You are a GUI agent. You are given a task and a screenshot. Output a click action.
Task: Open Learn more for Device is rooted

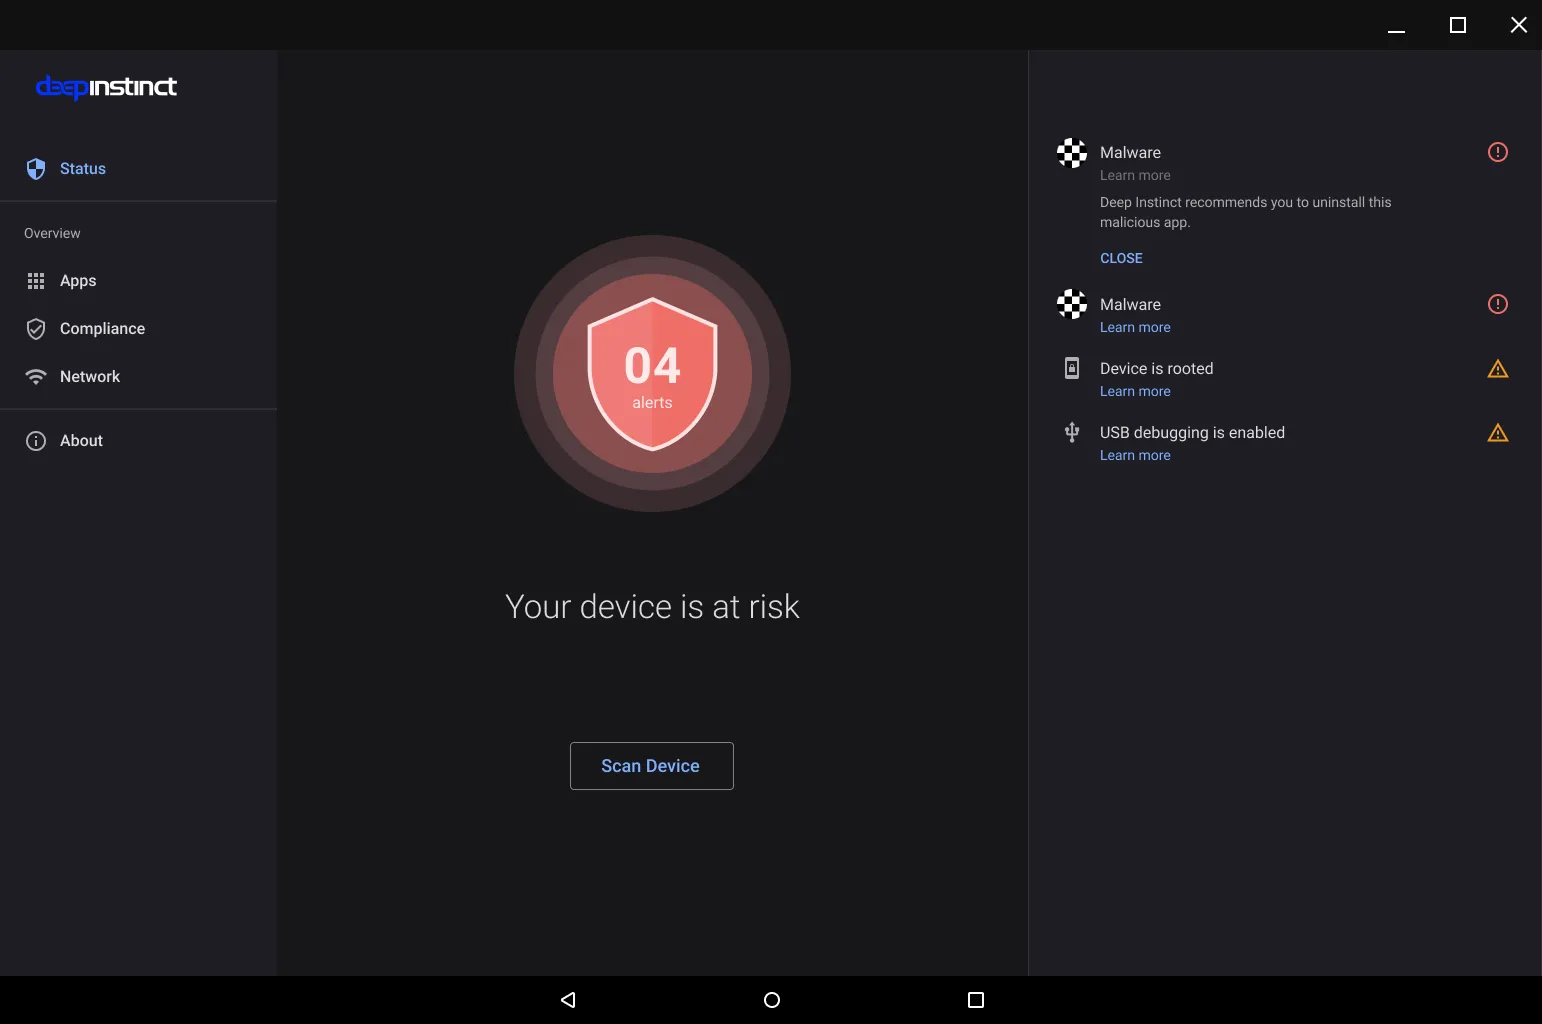click(1135, 391)
